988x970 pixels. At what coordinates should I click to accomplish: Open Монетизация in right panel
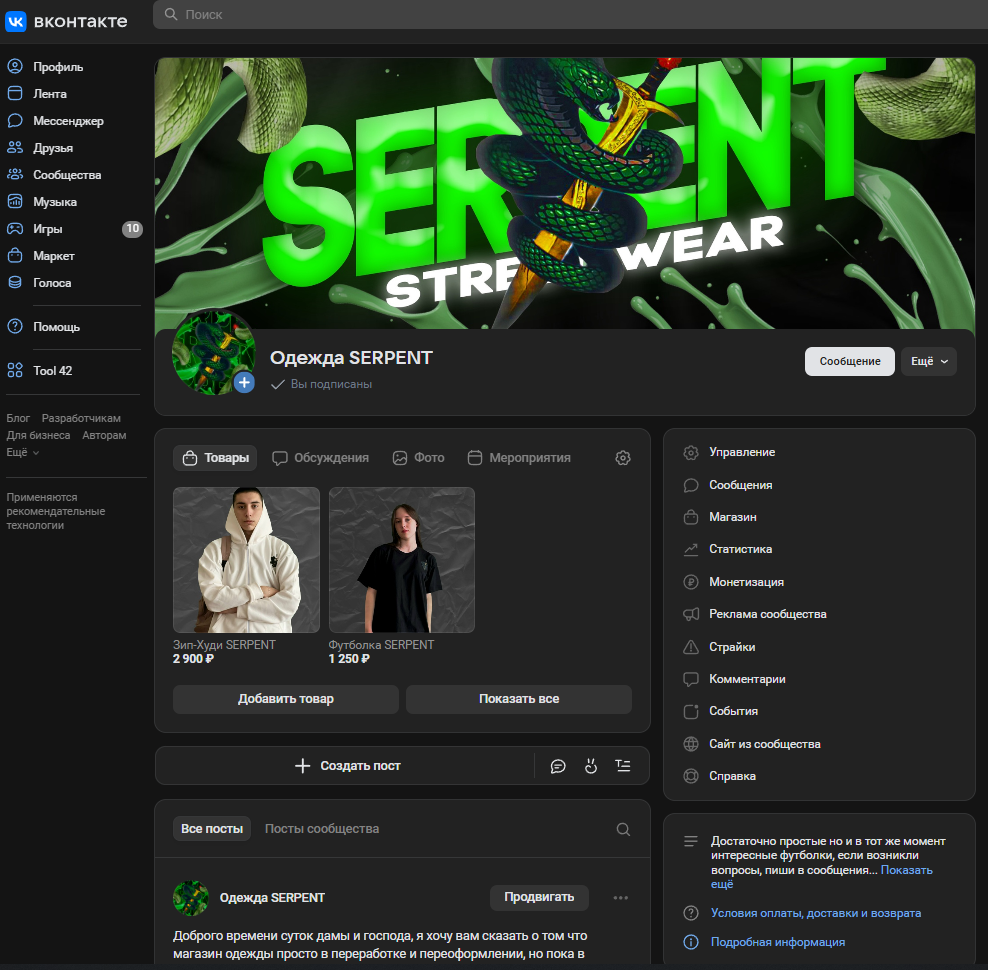pyautogui.click(x=733, y=582)
